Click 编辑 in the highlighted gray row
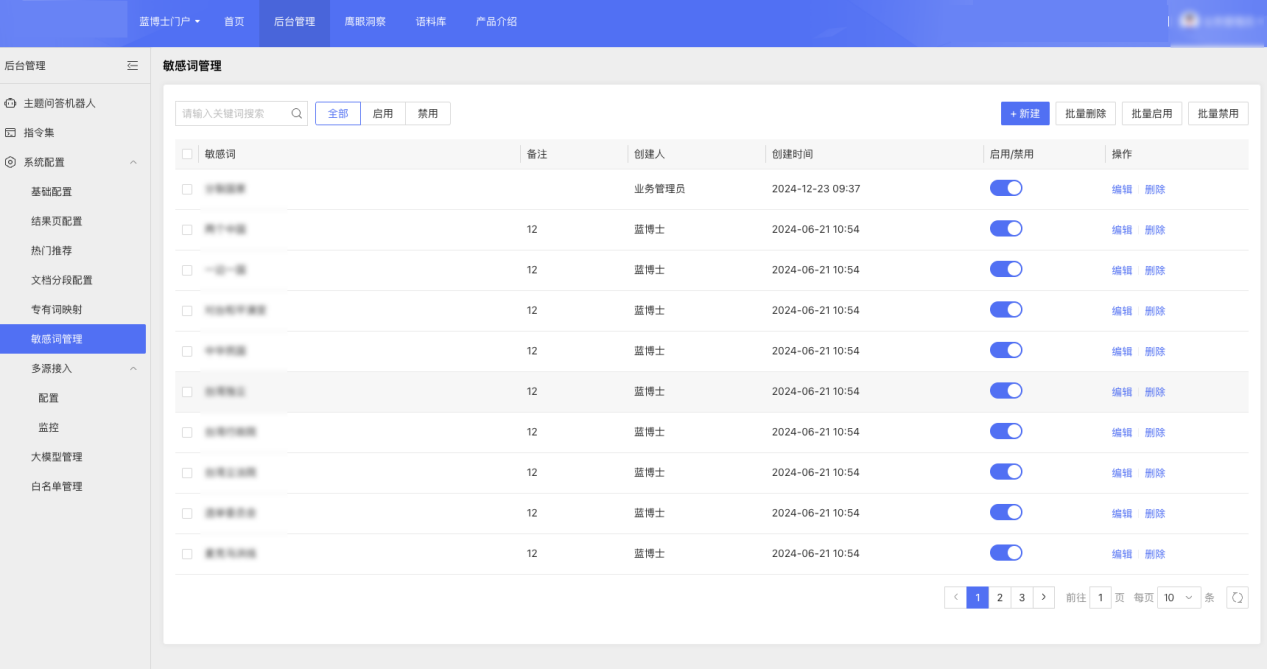Image resolution: width=1267 pixels, height=669 pixels. [x=1122, y=392]
